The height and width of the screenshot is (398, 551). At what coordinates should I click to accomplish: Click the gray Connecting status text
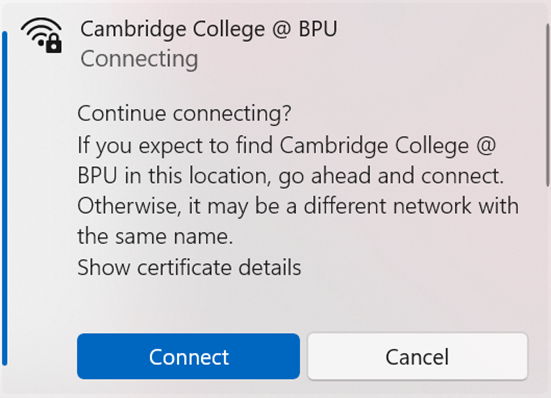[139, 58]
